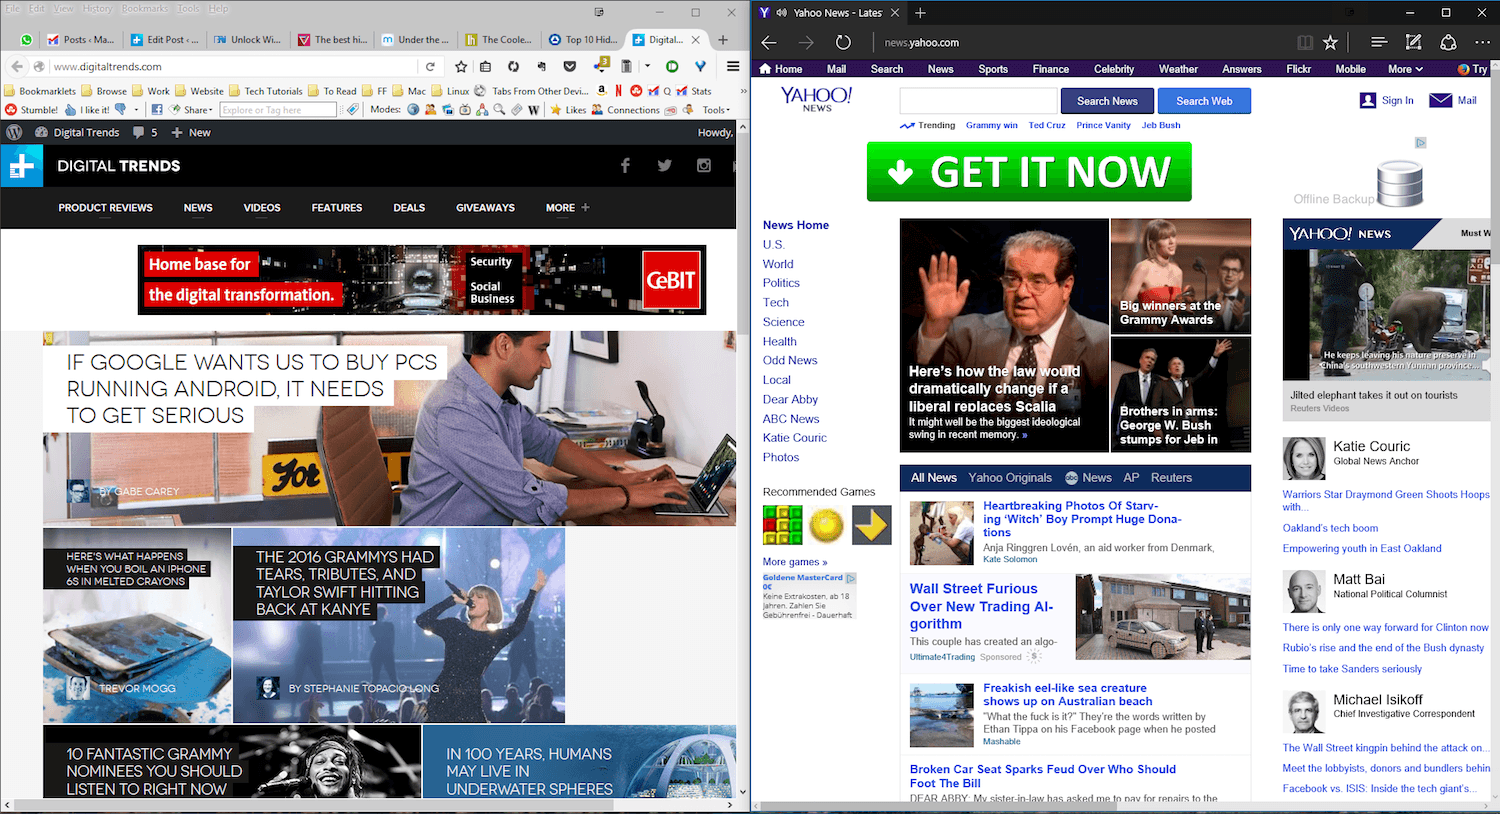Add Yahoo News to Edge favorites

1330,42
